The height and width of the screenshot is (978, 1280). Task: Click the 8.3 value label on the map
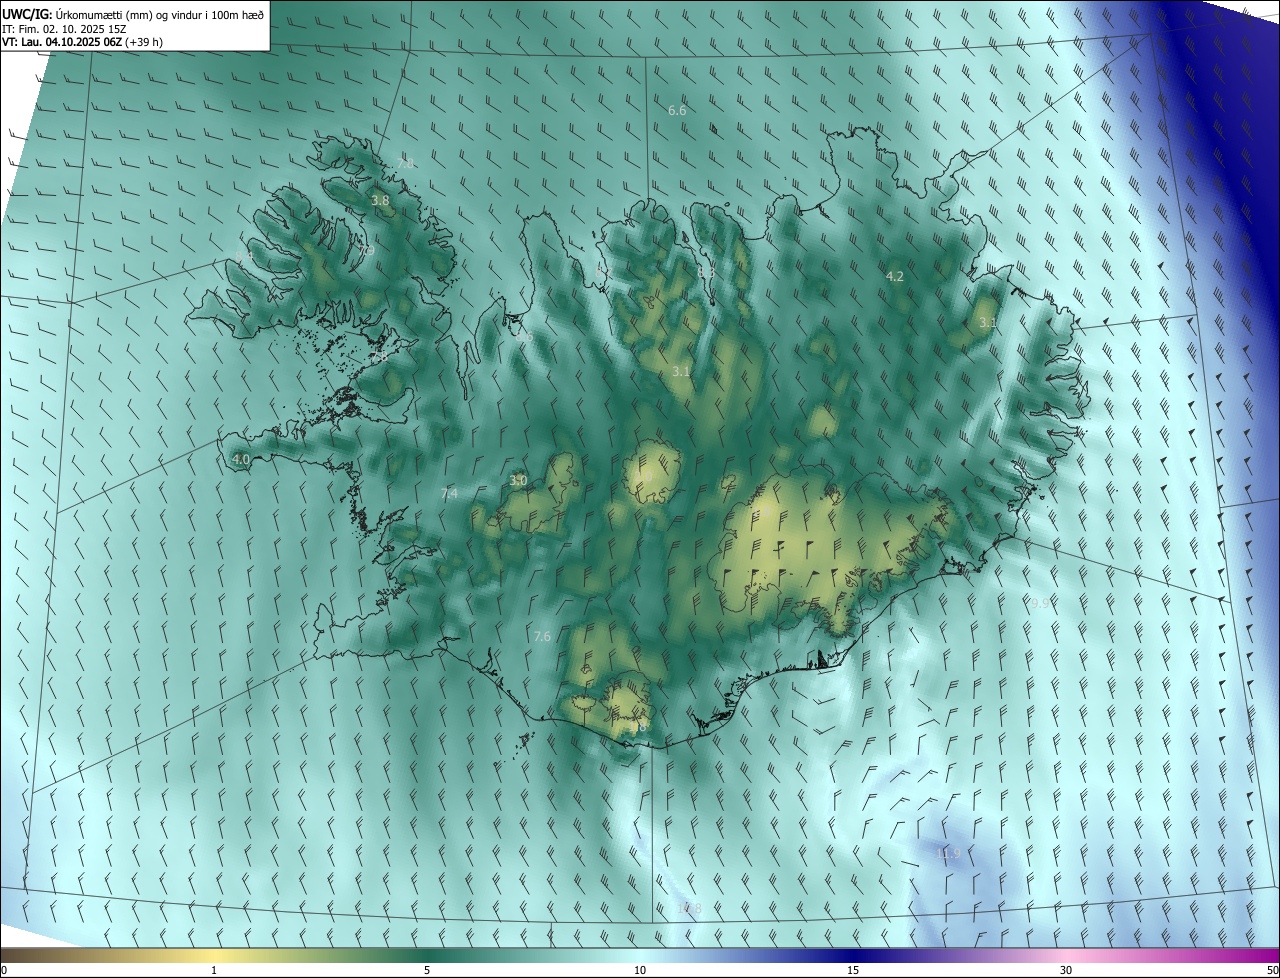pyautogui.click(x=707, y=272)
